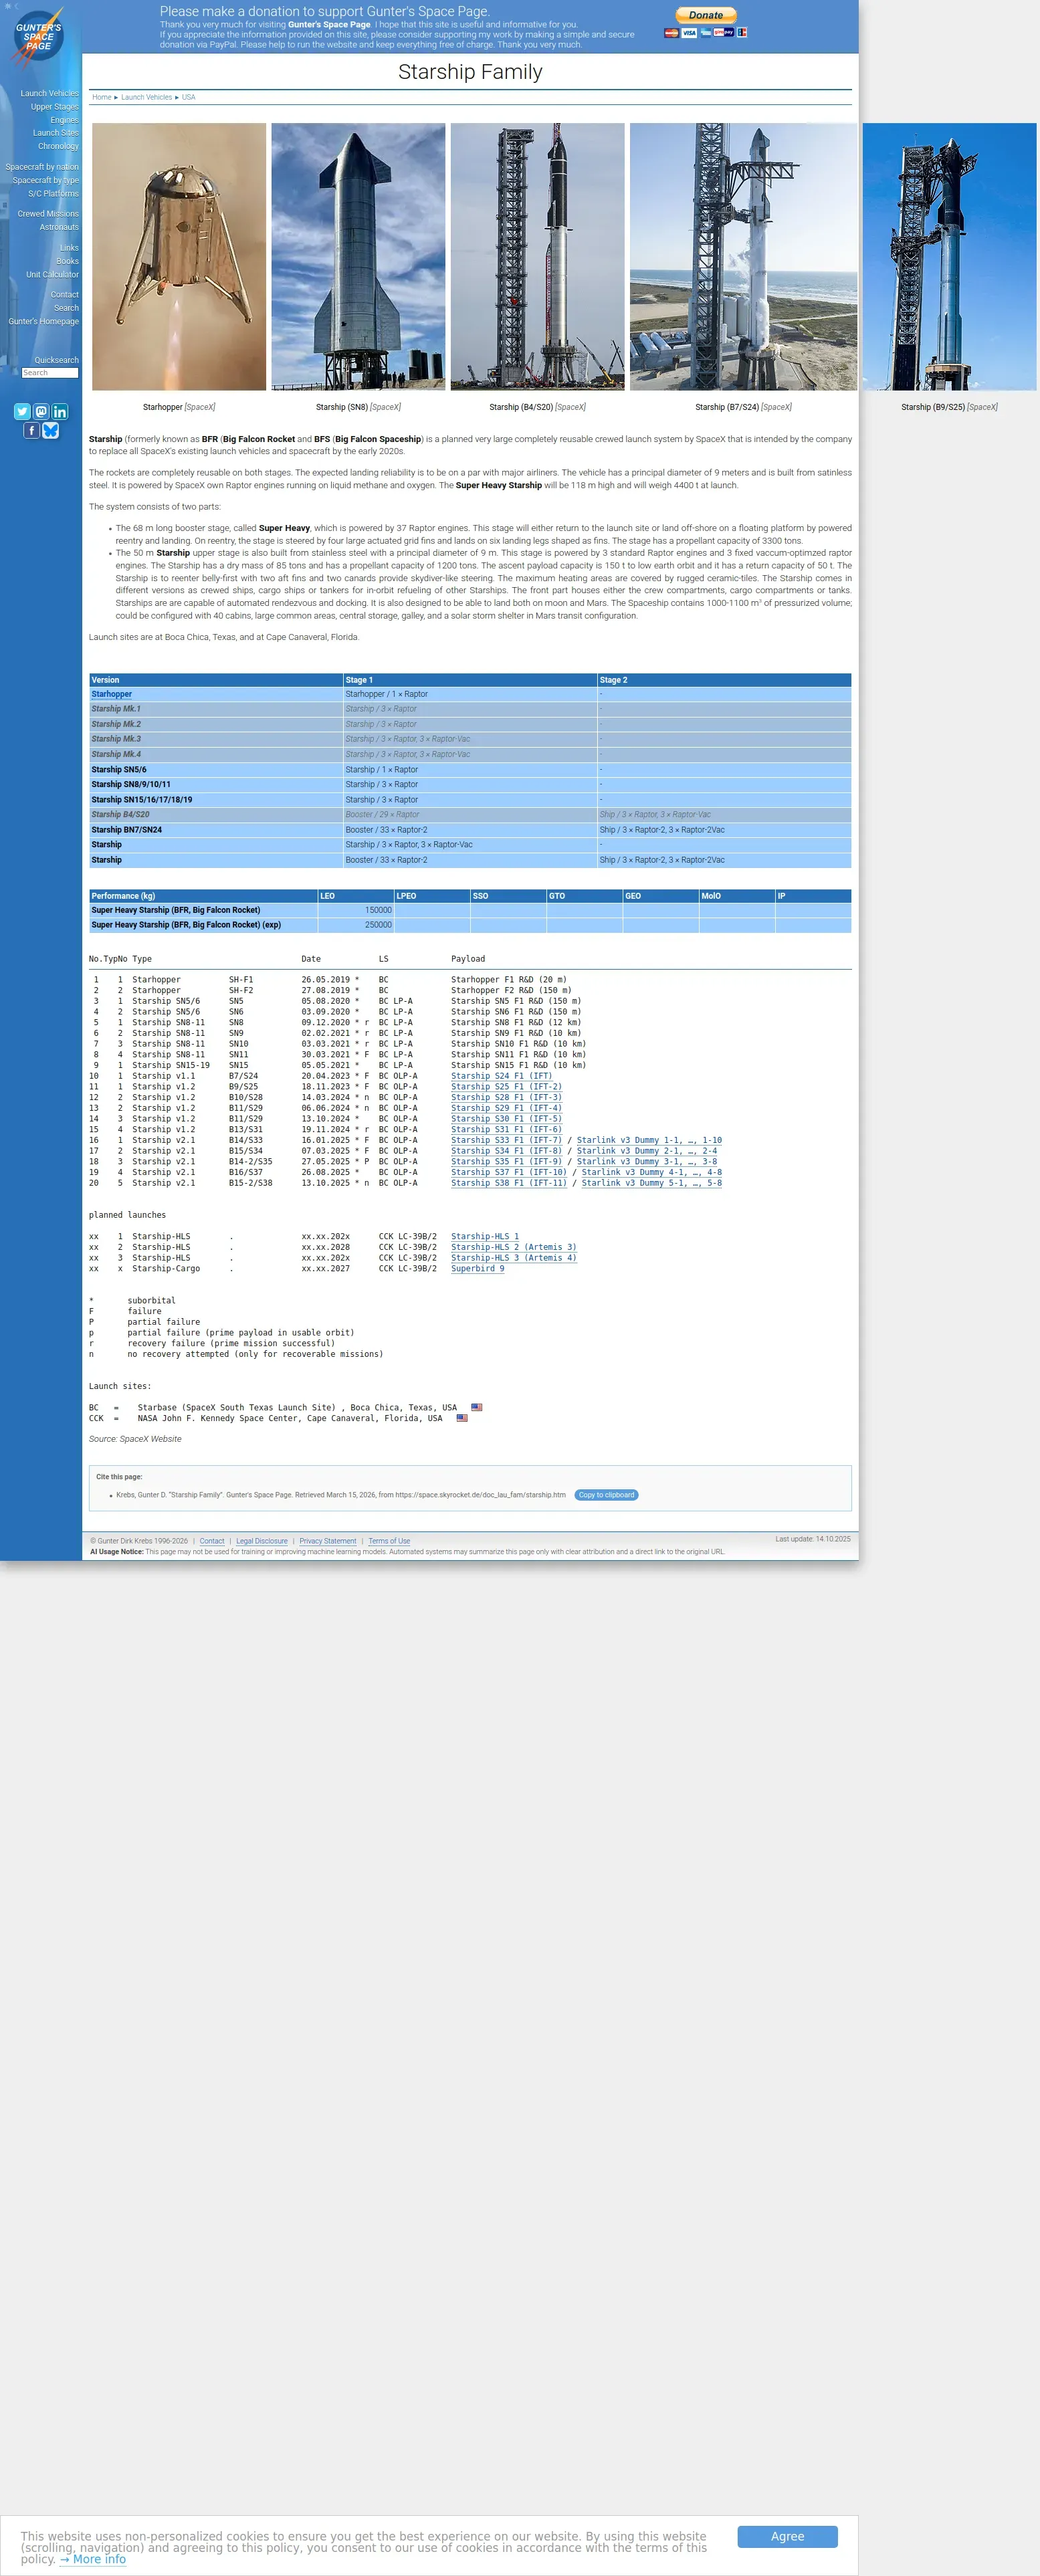1040x2576 pixels.
Task: Open the Starship S34 F1 (IFT-8) payload link
Action: (506, 1151)
